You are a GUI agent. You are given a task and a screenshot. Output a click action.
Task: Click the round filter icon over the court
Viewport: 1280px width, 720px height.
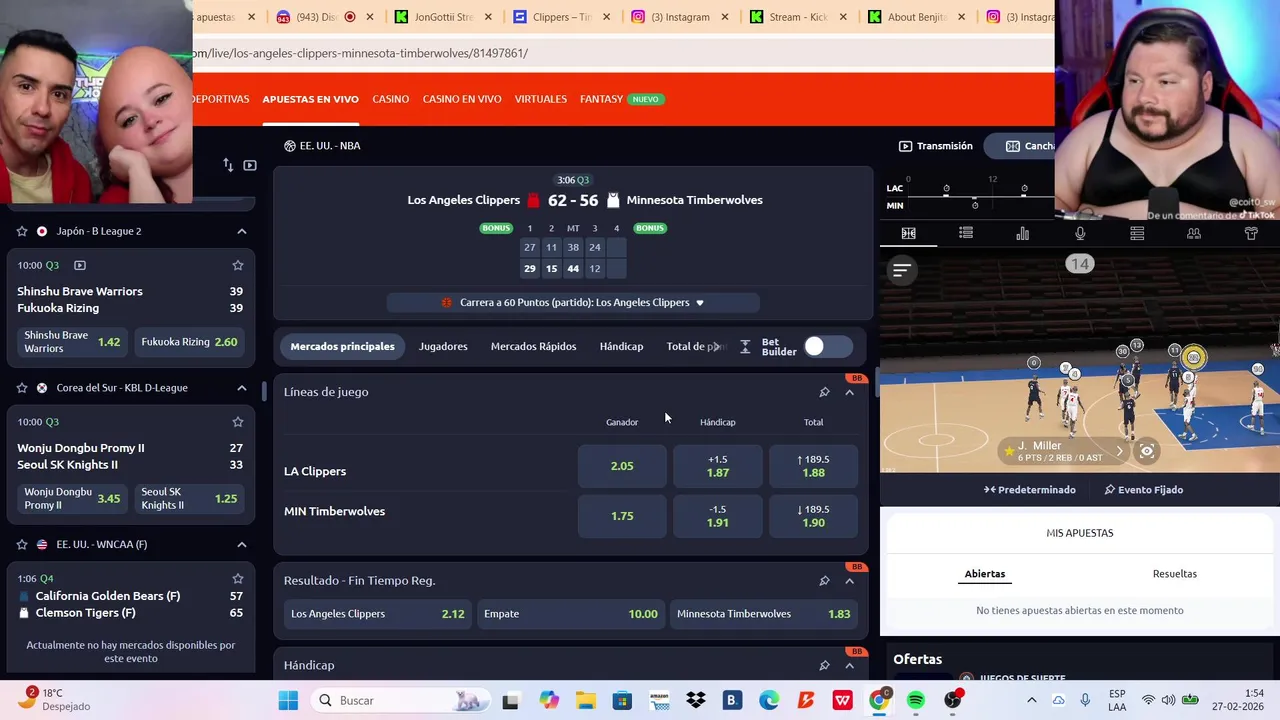click(901, 270)
